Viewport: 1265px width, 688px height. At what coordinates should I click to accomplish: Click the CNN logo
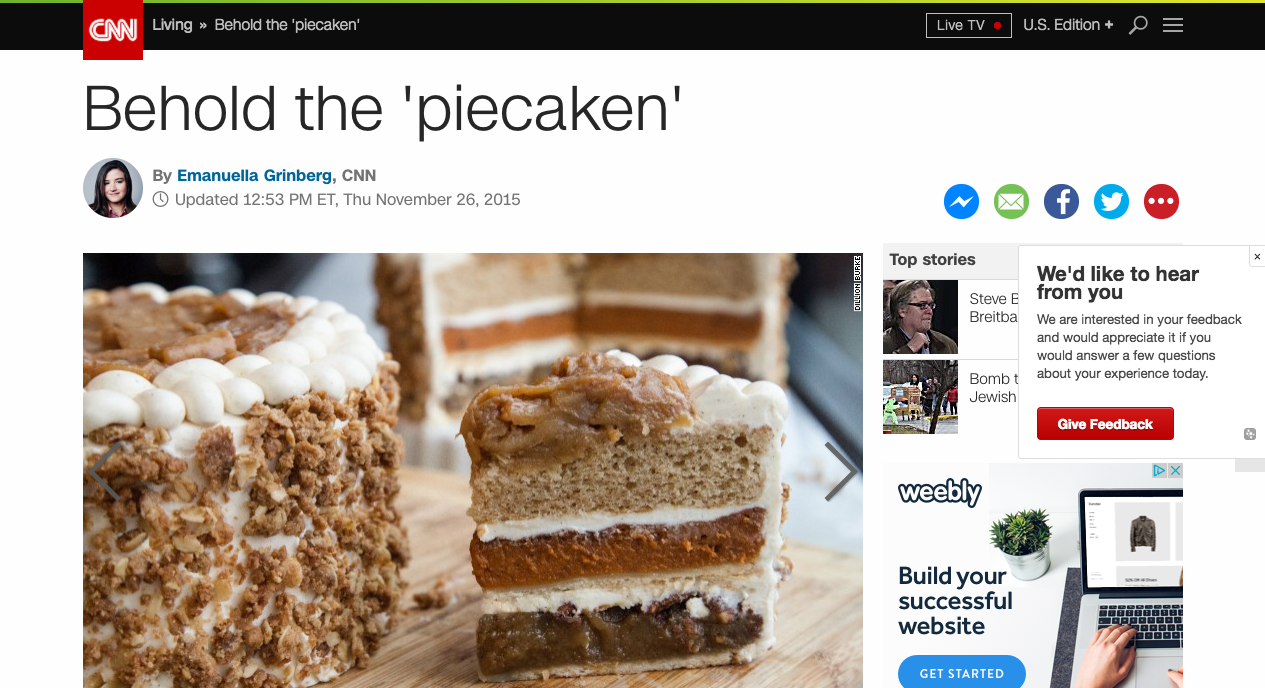point(113,30)
